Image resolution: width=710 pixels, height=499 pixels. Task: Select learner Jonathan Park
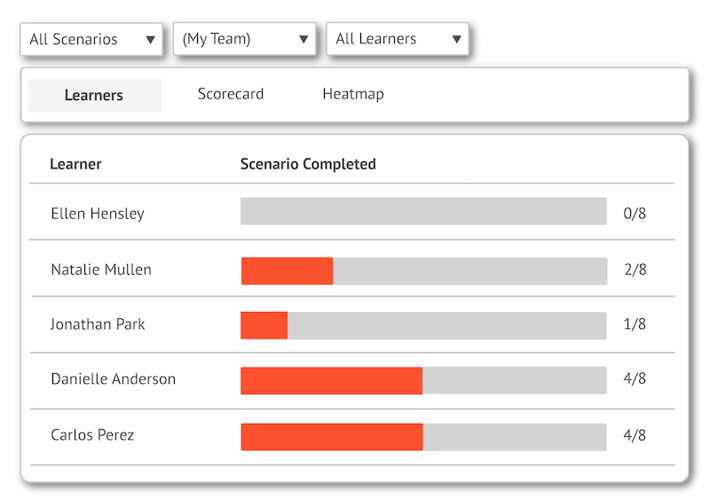click(x=98, y=324)
